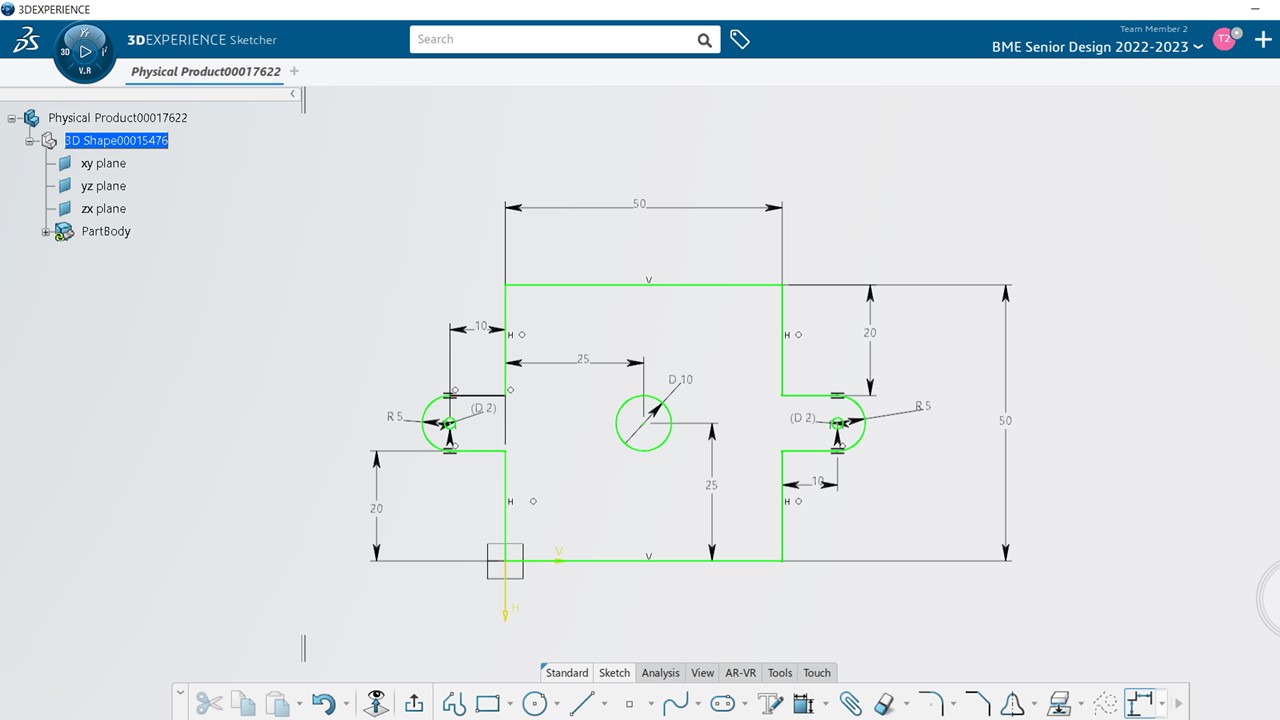The height and width of the screenshot is (720, 1280).
Task: Switch to the Analysis tab
Action: click(x=660, y=672)
